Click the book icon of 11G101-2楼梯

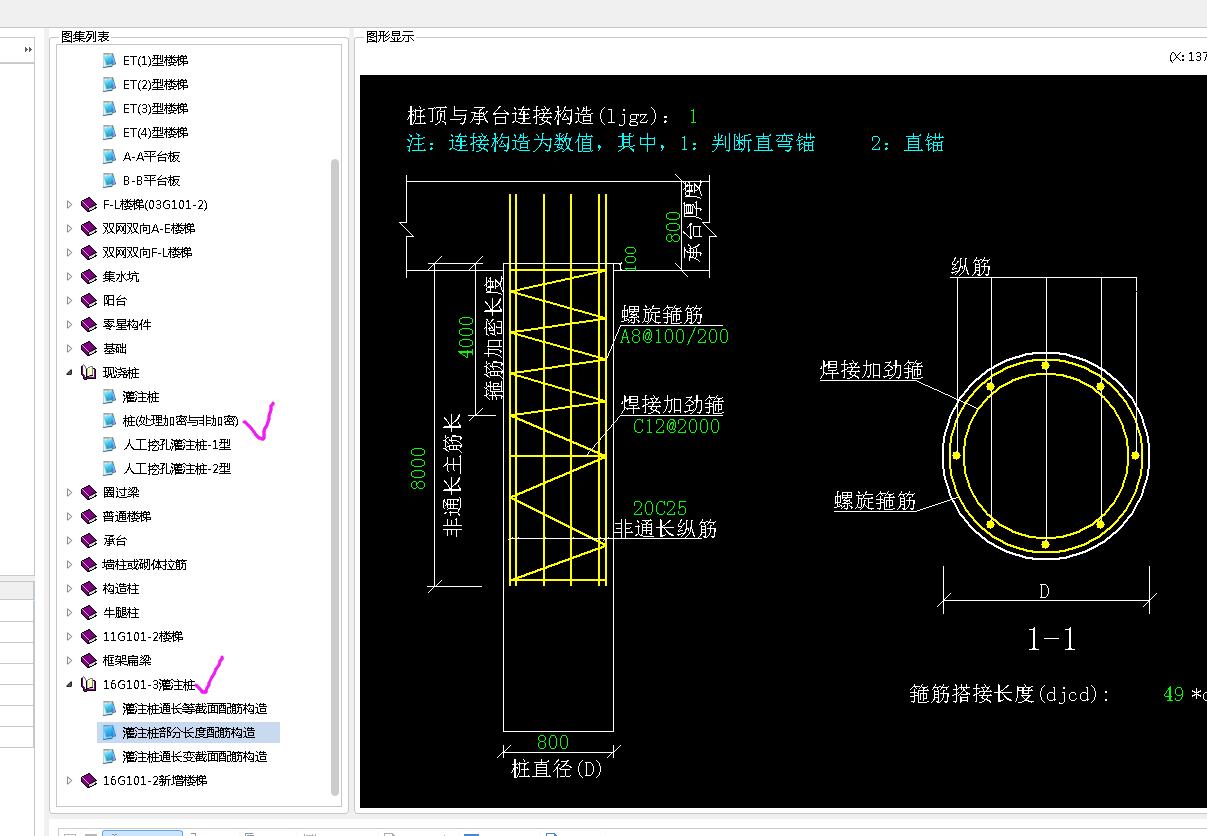point(89,636)
